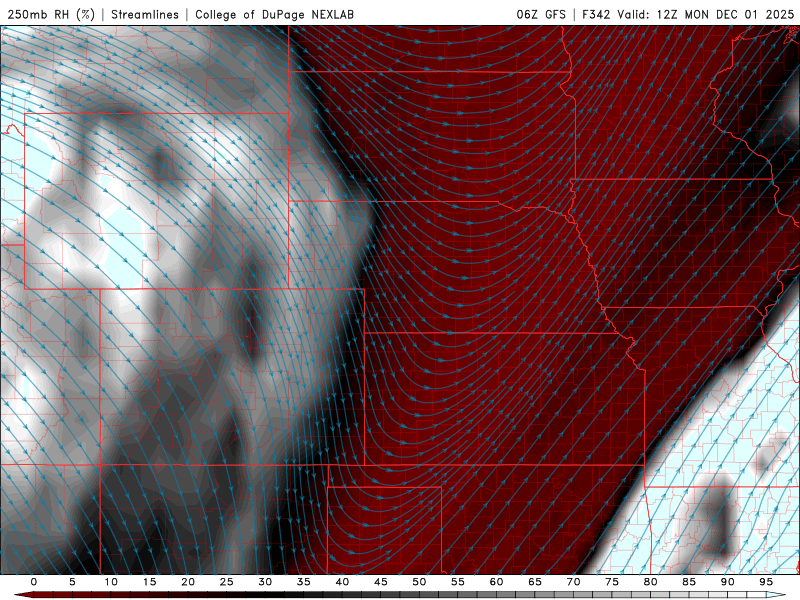Click the "20" tick label on the colorbar
Viewport: 800px width, 600px height.
pyautogui.click(x=188, y=582)
